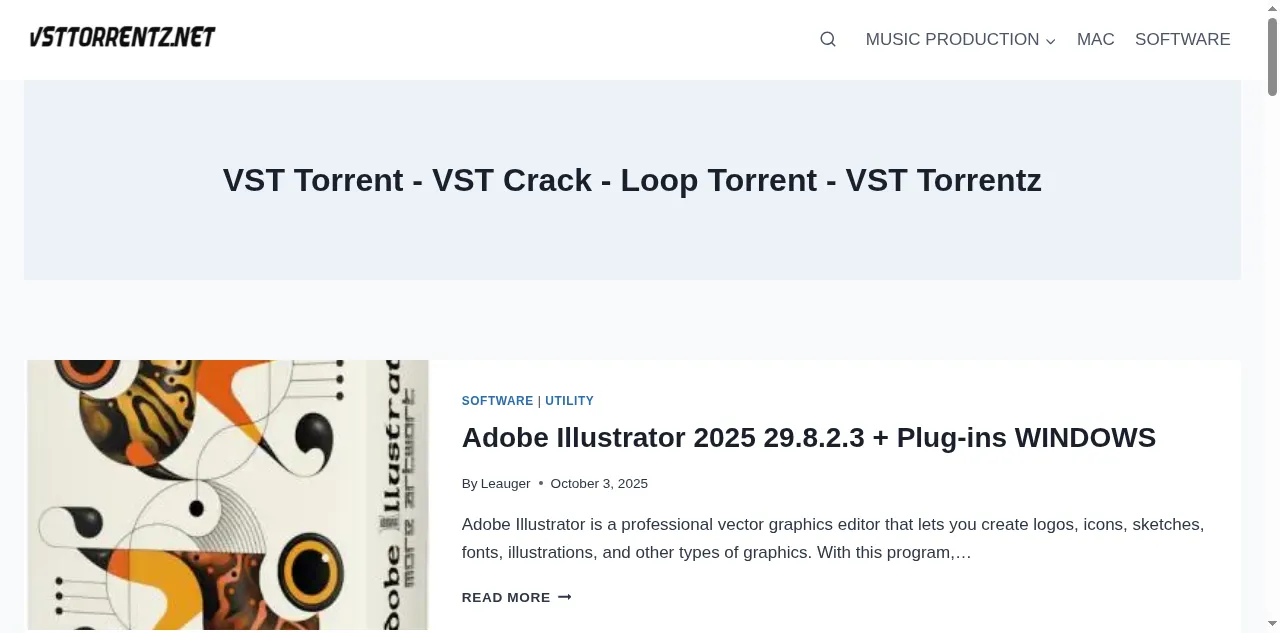This screenshot has height=633, width=1280.
Task: Open the MAC menu item
Action: click(1095, 39)
